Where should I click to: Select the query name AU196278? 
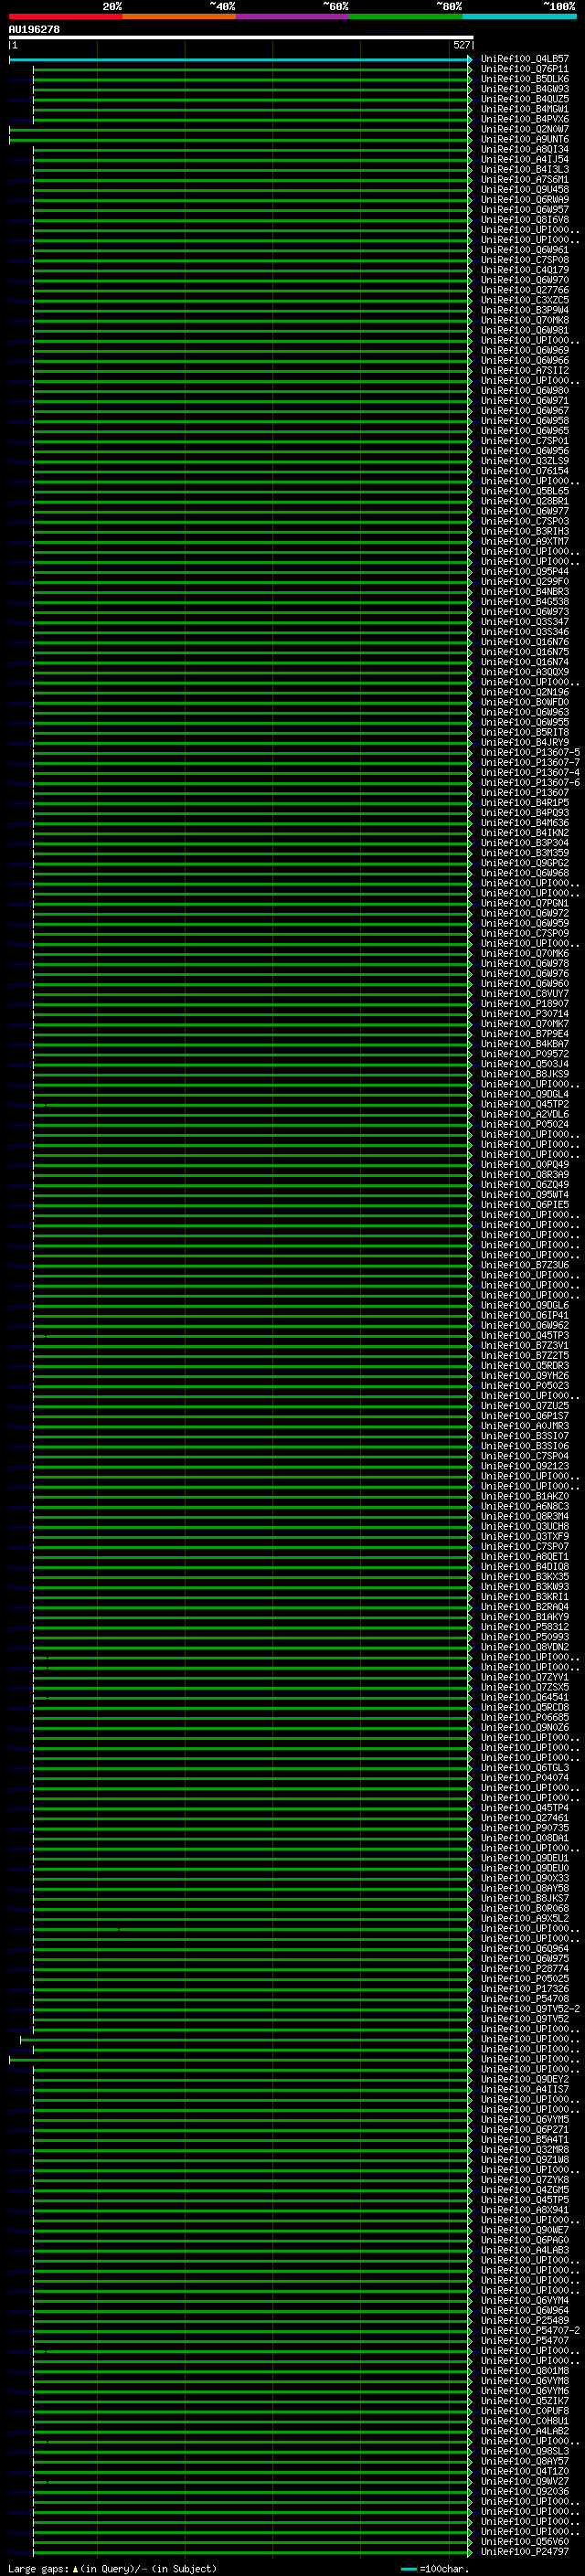coord(34,29)
